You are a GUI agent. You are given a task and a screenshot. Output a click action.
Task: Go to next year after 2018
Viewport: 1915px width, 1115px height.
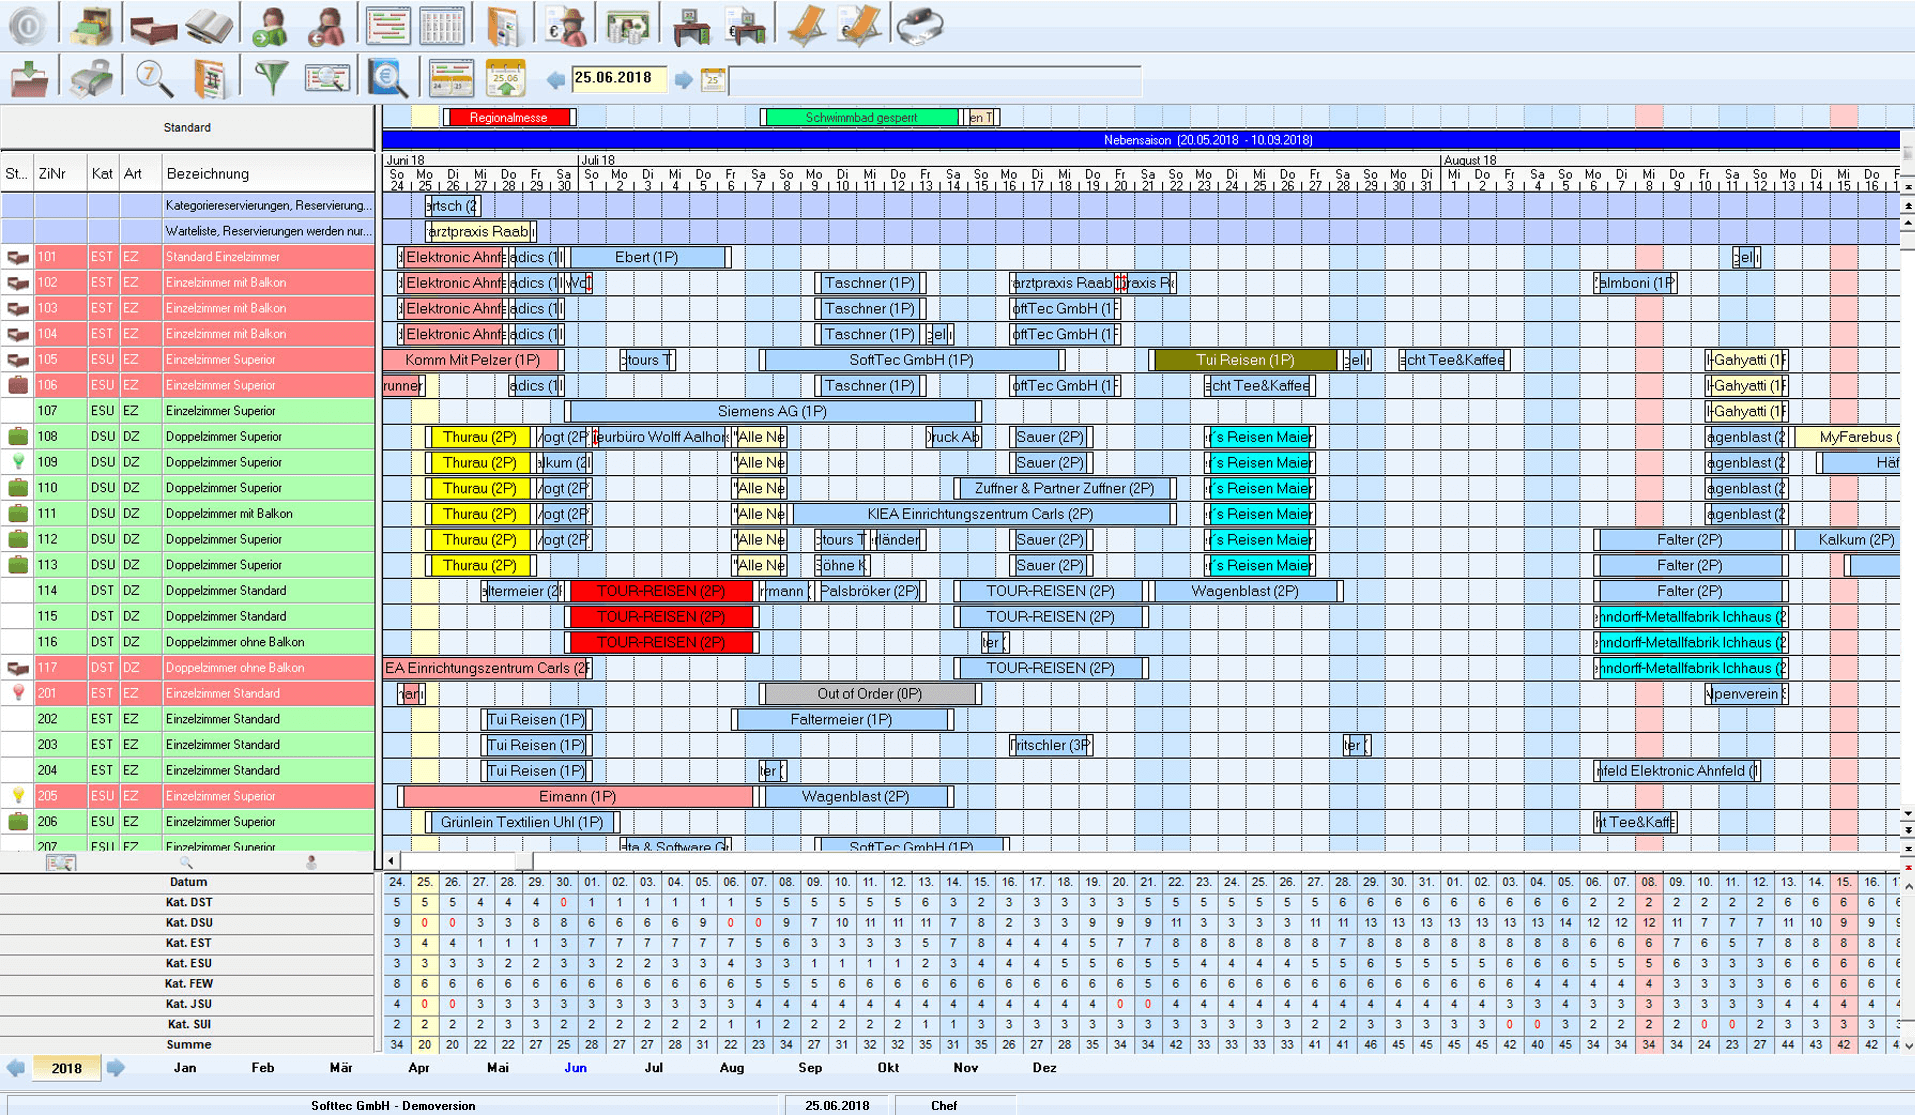(116, 1068)
